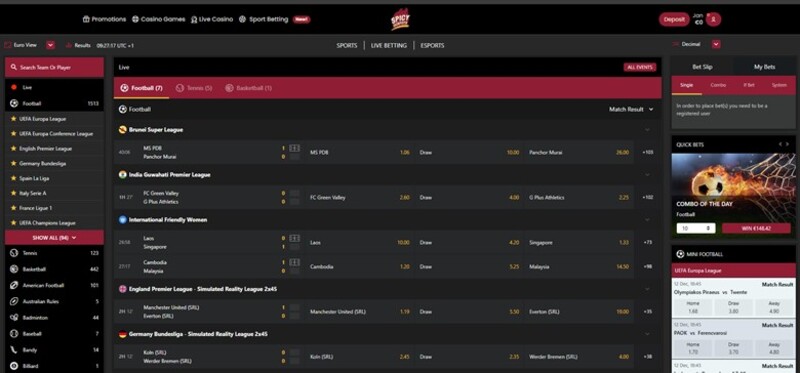Click the ALL EVENTS button
The height and width of the screenshot is (373, 800).
640,67
